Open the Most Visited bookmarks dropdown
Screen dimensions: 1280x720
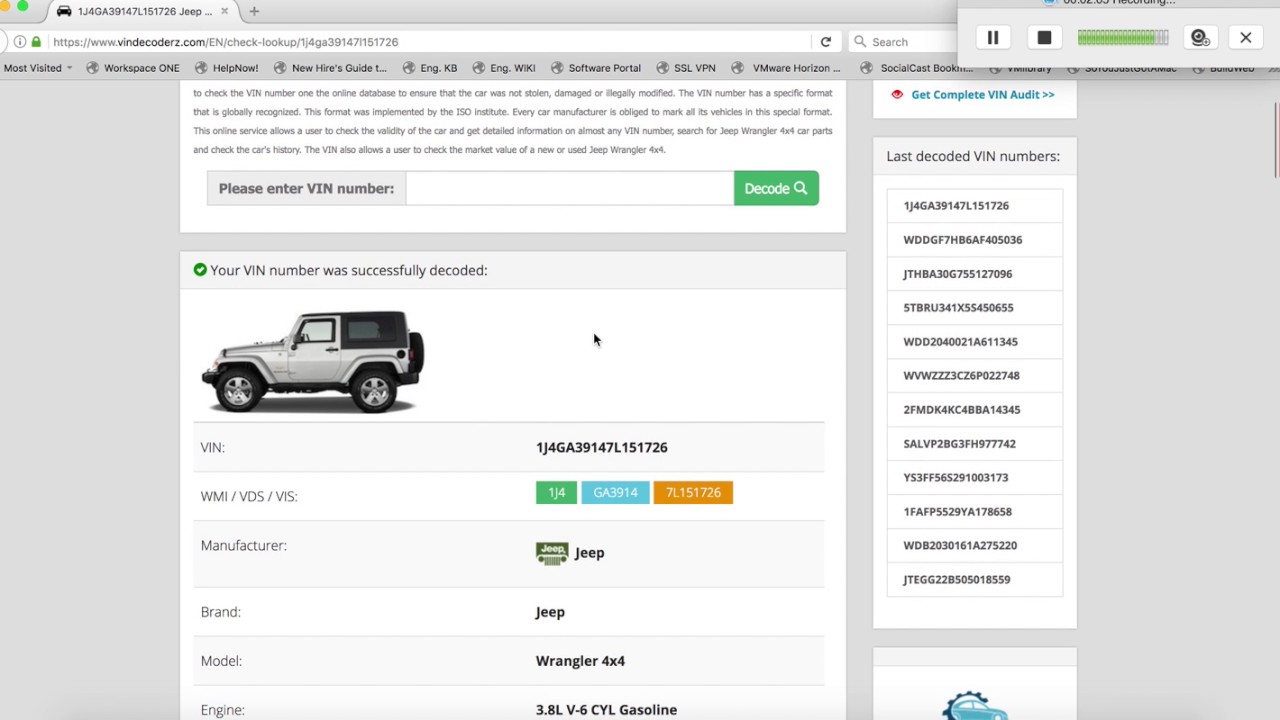pyautogui.click(x=38, y=68)
